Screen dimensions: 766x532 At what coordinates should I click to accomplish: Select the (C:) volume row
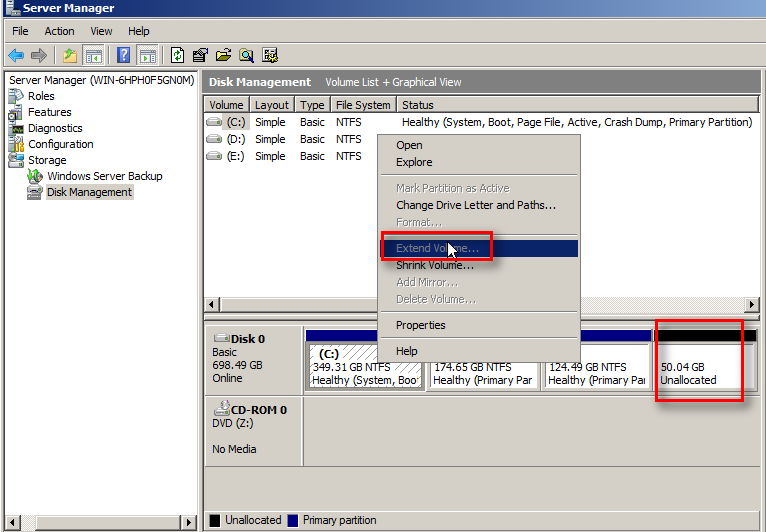(x=481, y=122)
